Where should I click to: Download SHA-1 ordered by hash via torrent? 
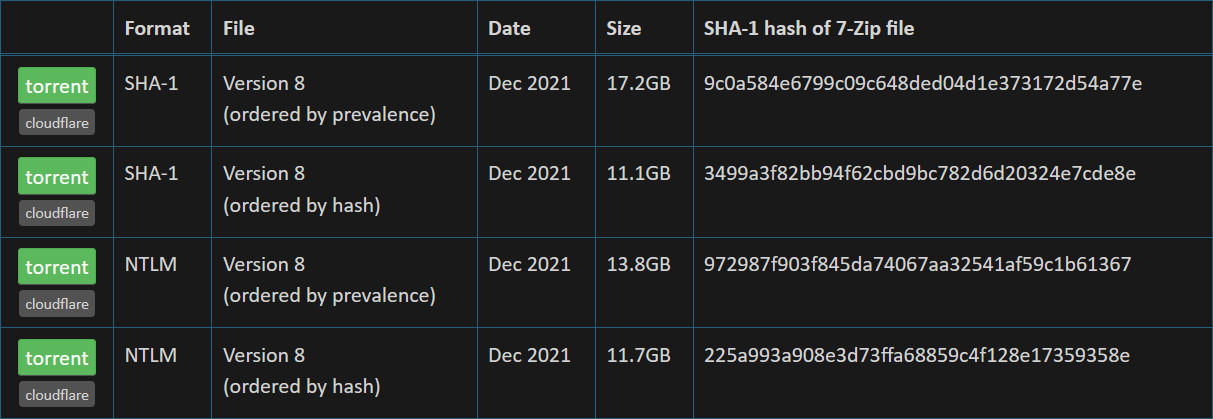coord(57,176)
